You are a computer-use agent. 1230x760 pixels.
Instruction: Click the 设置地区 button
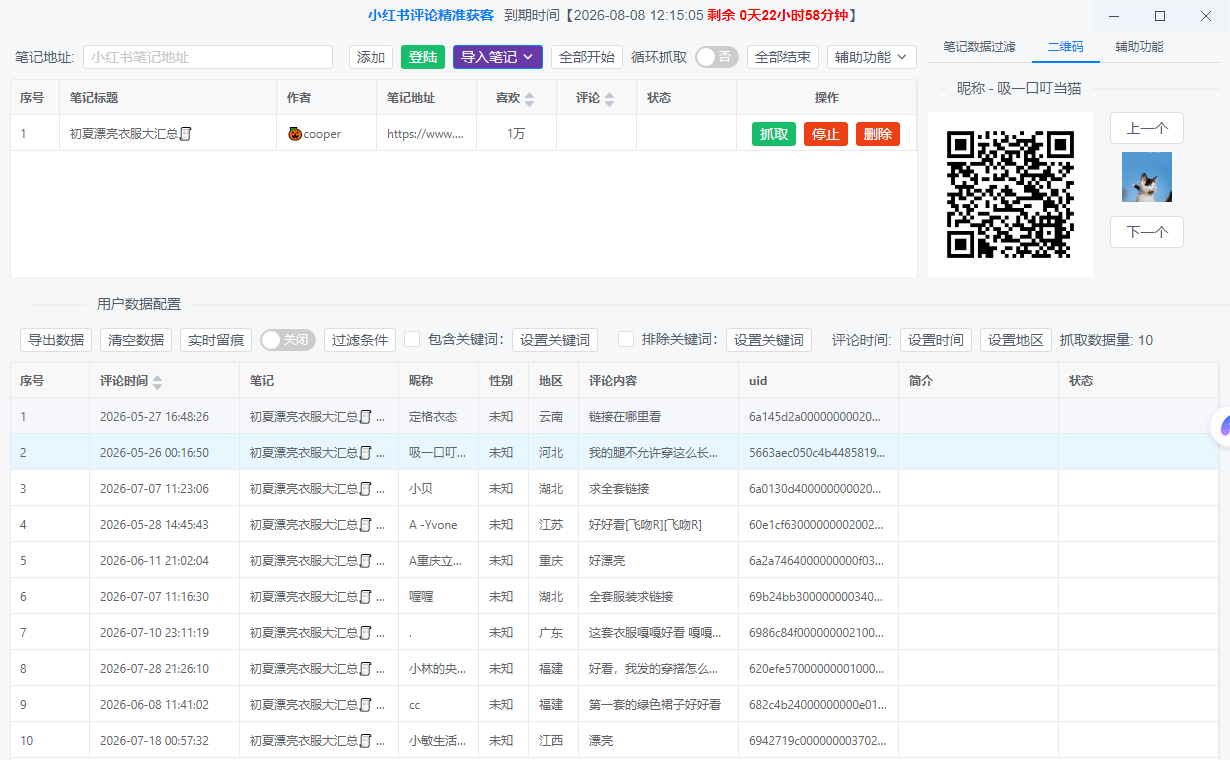tap(1016, 340)
